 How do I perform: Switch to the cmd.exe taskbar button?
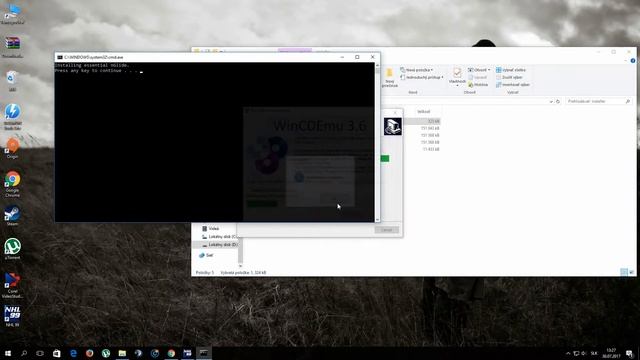click(x=204, y=353)
